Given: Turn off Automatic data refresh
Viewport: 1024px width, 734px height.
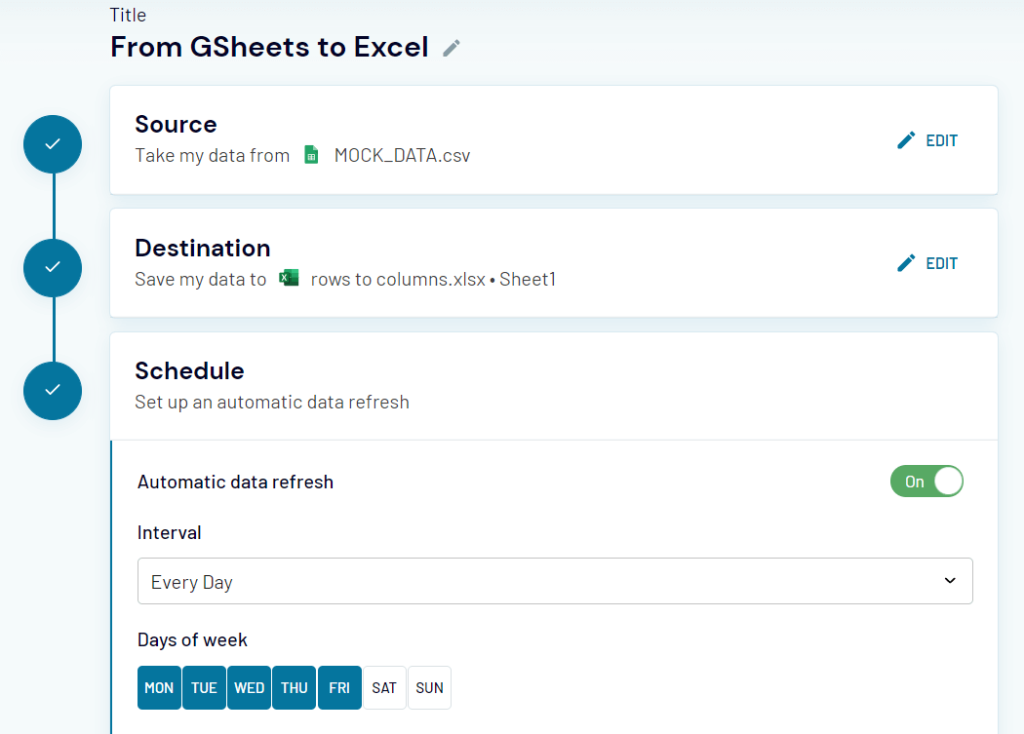Looking at the screenshot, I should [926, 481].
